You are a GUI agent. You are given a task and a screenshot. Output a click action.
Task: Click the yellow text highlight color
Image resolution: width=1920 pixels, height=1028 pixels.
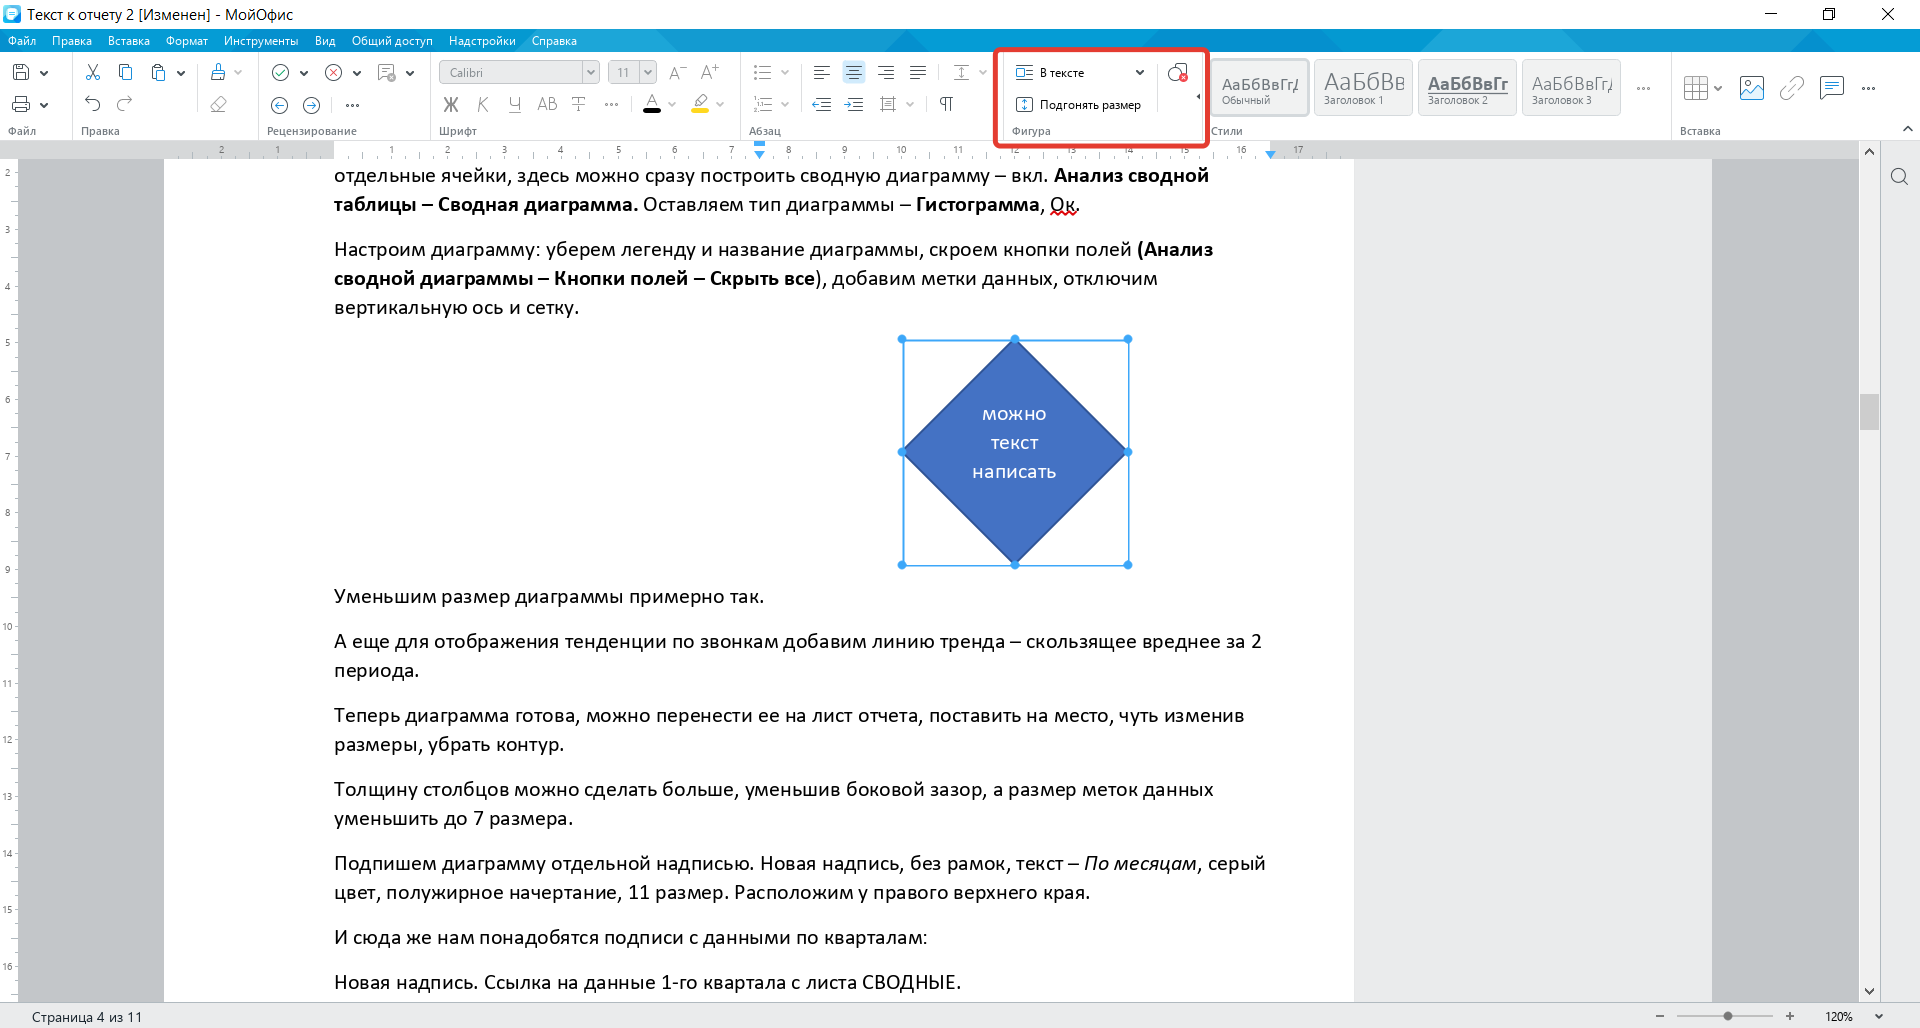click(x=700, y=104)
